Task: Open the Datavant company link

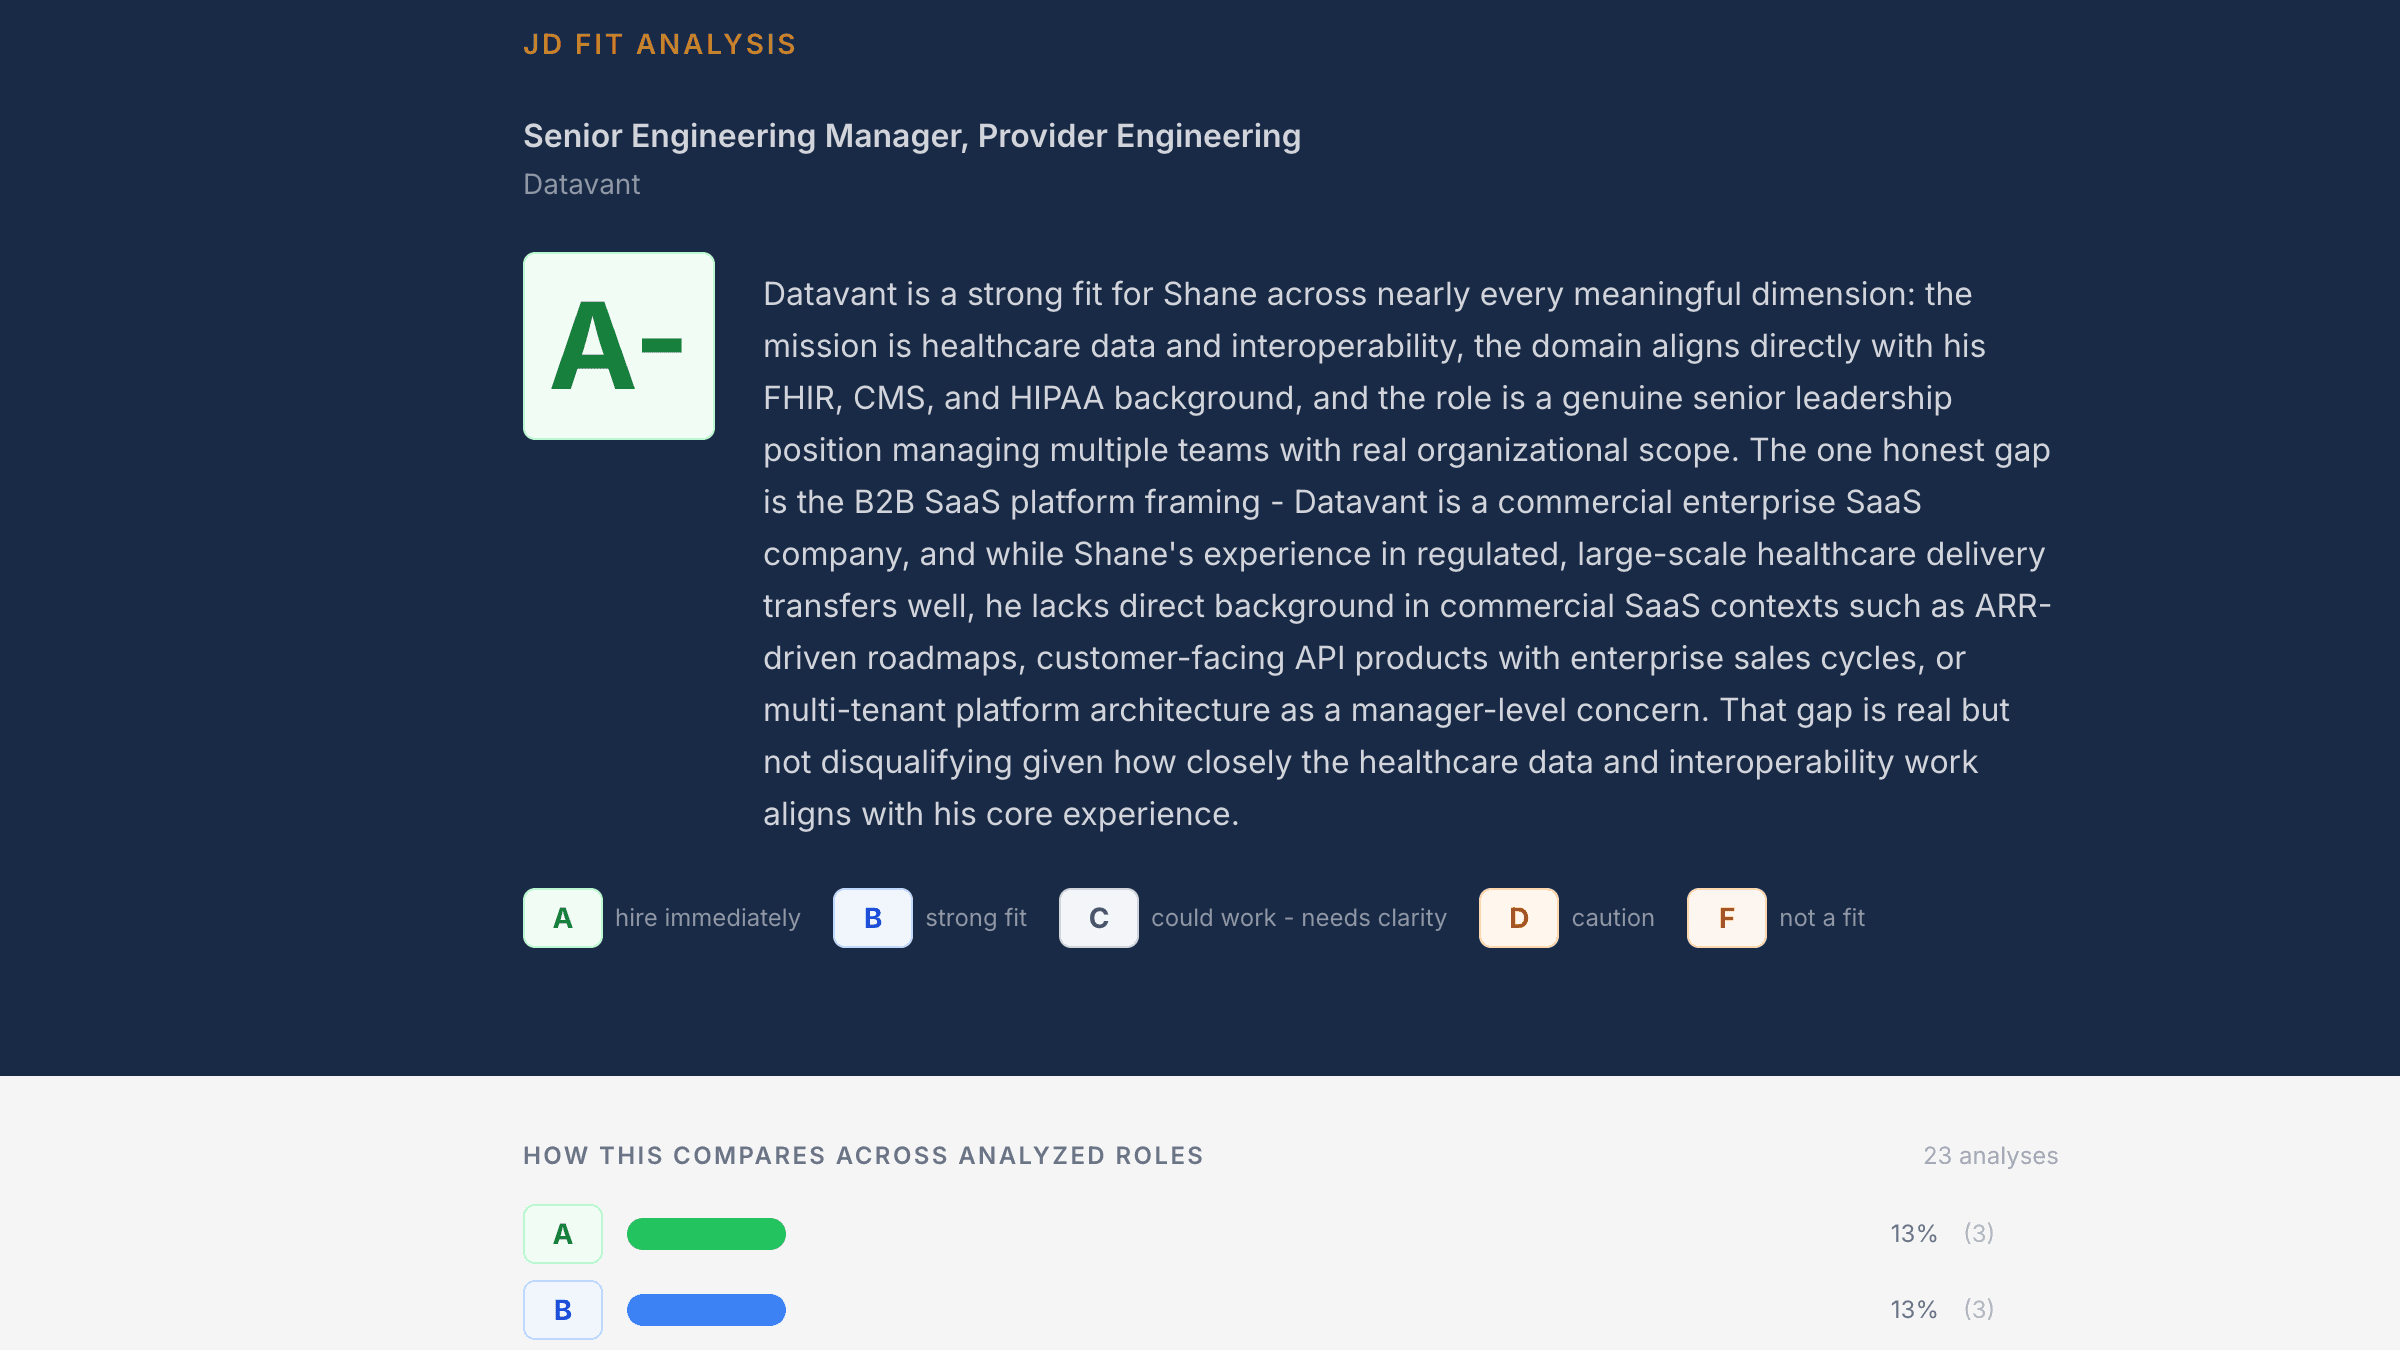Action: pyautogui.click(x=581, y=184)
